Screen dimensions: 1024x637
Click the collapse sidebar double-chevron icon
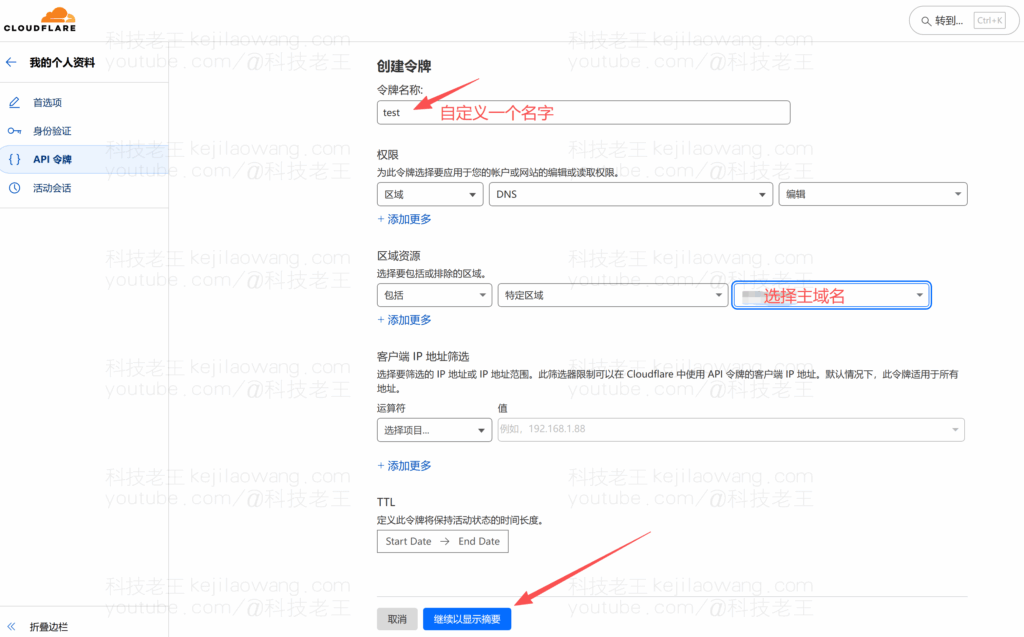12,625
